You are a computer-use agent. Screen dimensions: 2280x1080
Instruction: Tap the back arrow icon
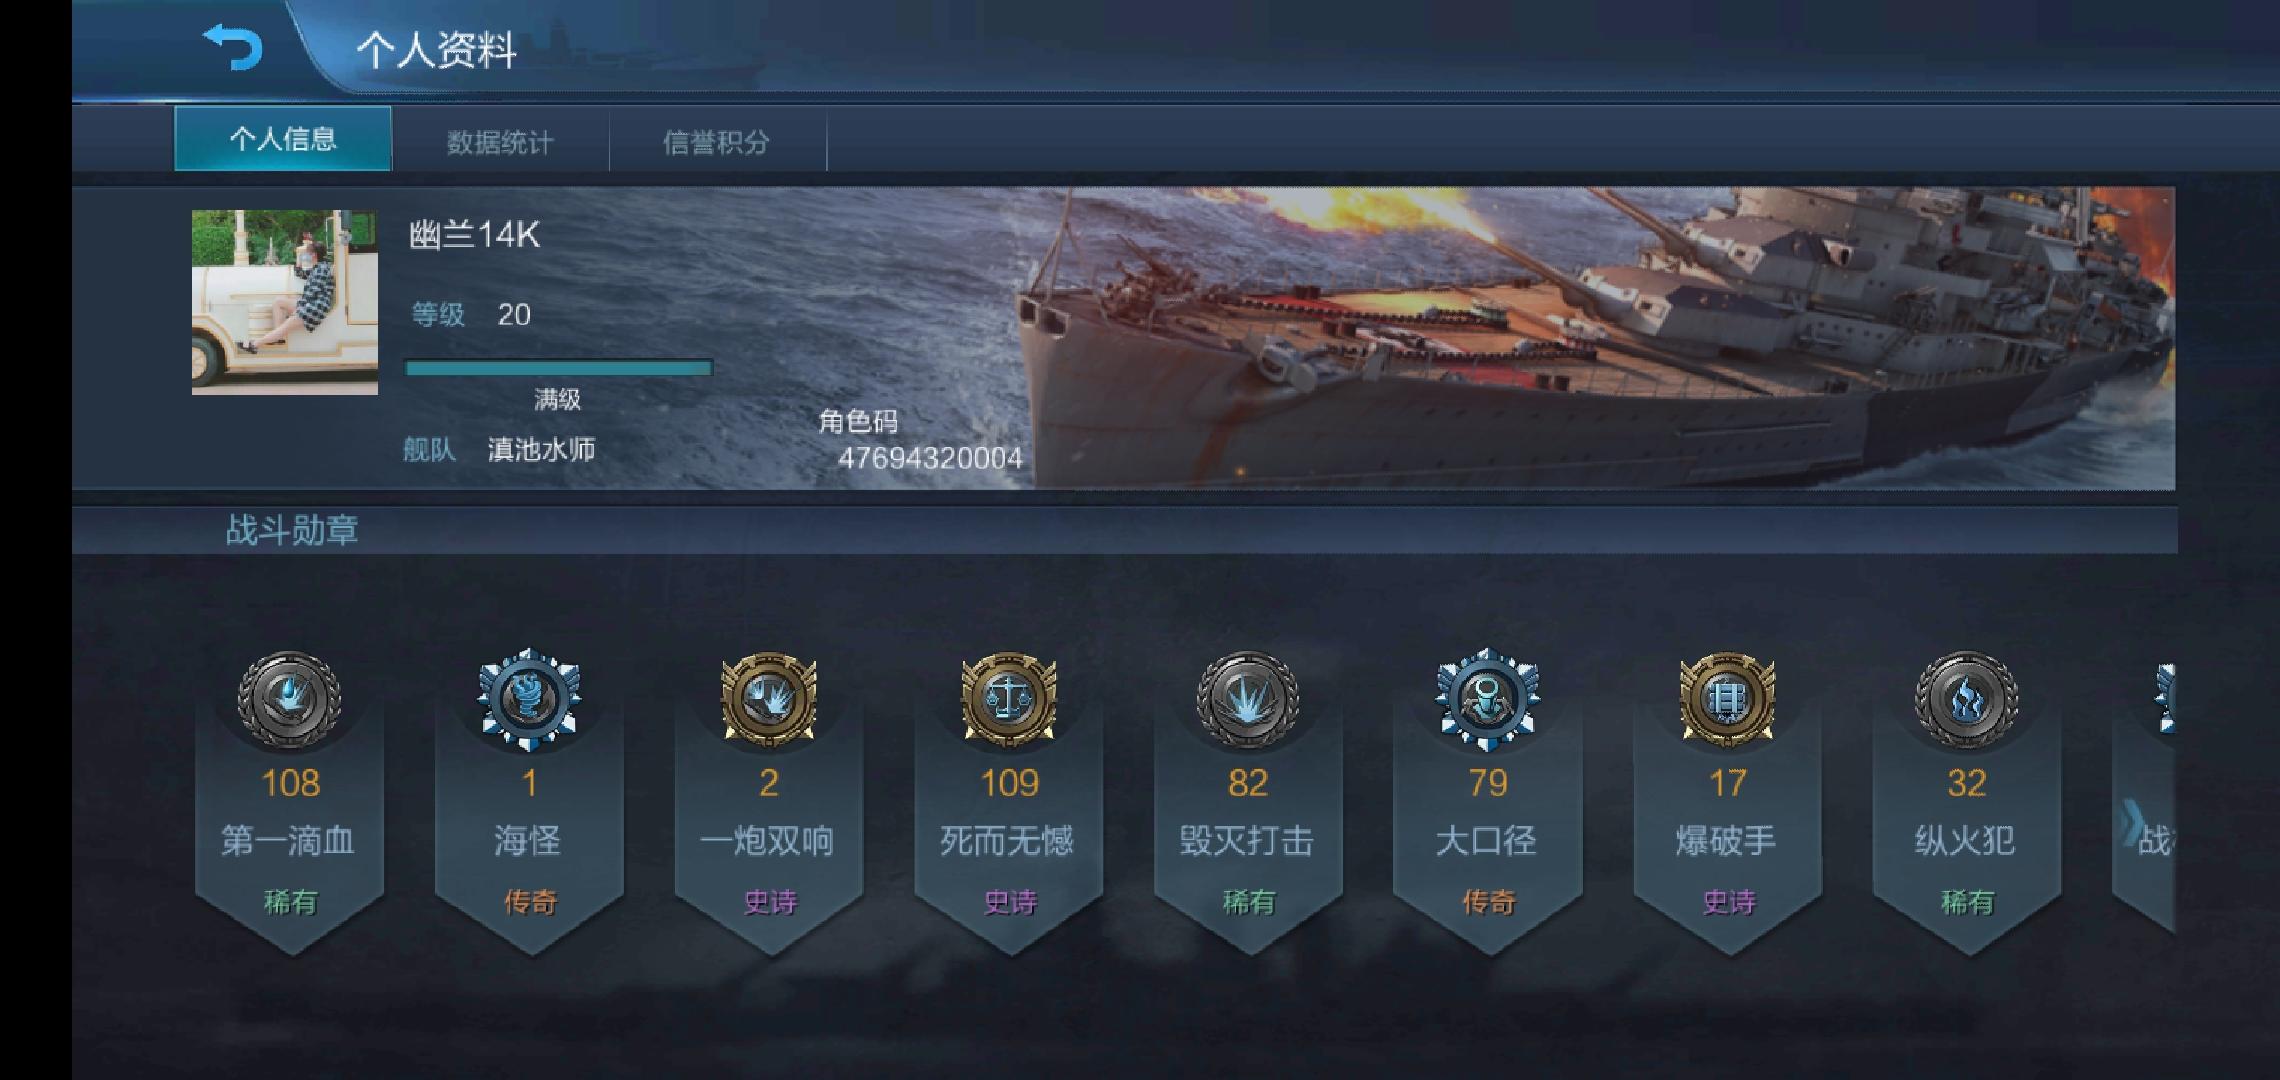tap(233, 47)
